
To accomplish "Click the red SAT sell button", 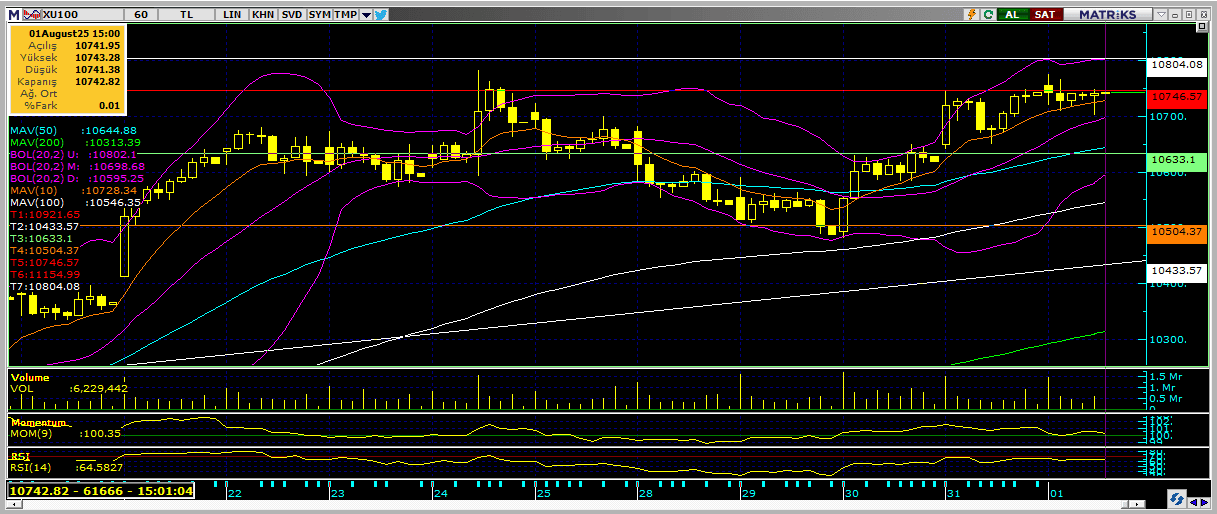I will pyautogui.click(x=1045, y=15).
